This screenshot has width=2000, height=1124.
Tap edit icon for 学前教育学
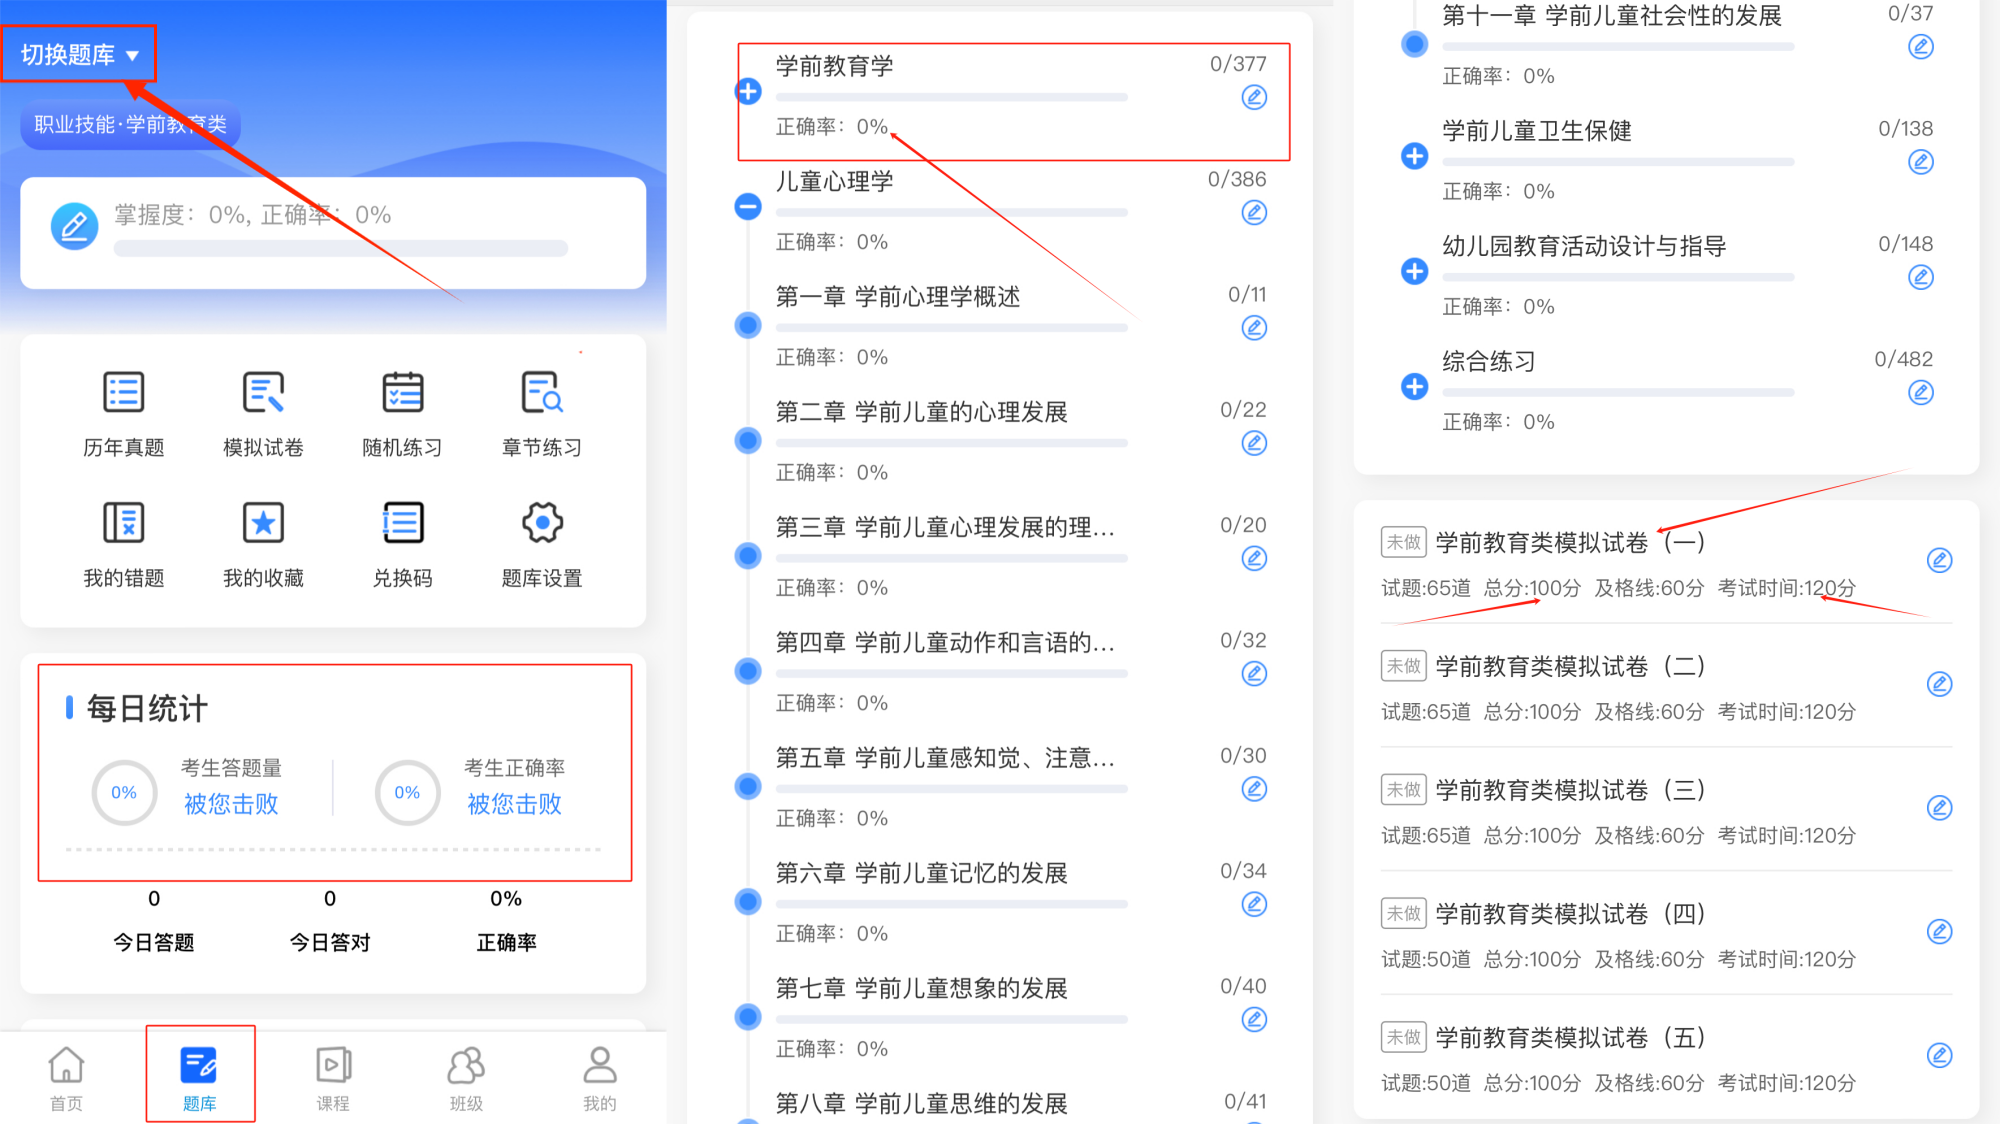click(1254, 97)
